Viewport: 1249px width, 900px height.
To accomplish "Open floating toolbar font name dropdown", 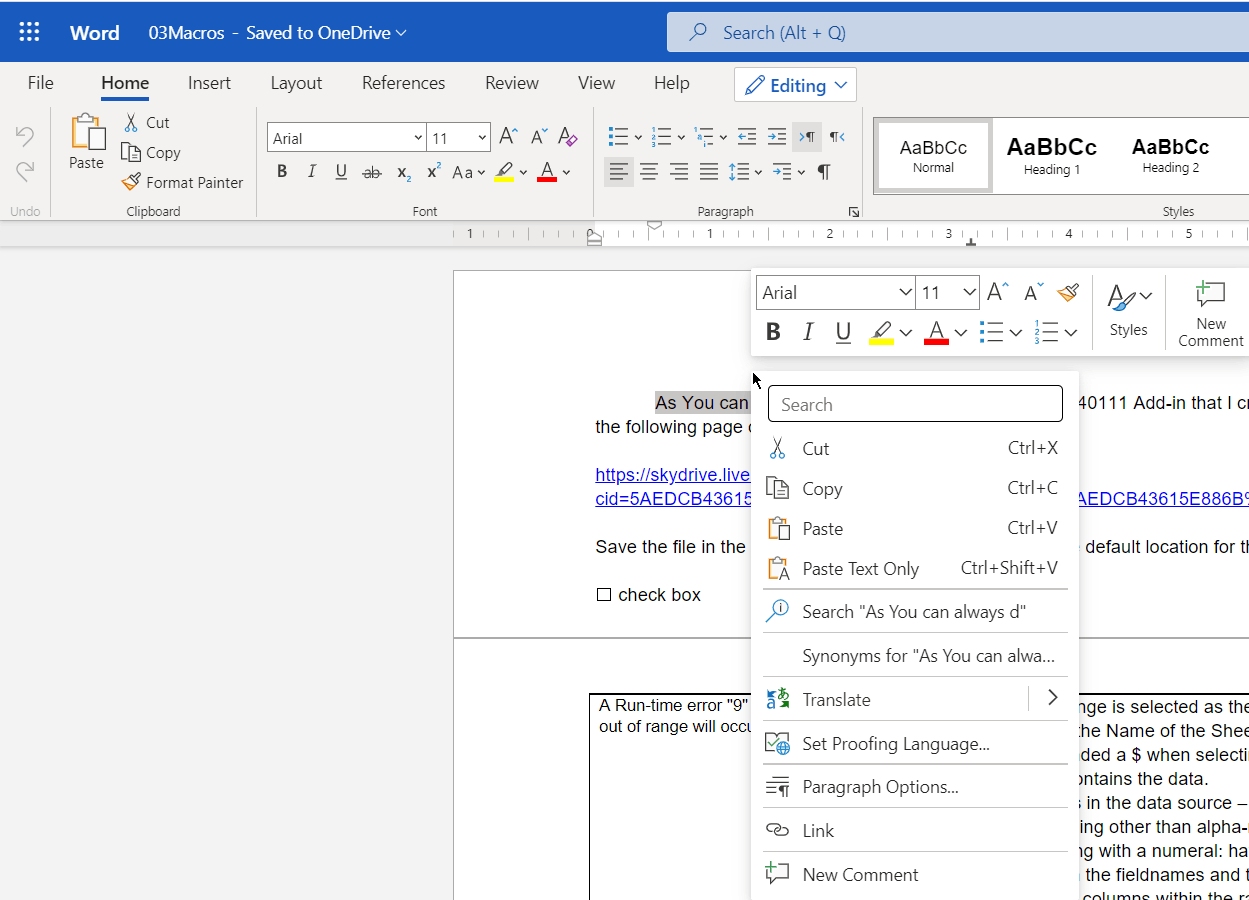I will point(905,293).
